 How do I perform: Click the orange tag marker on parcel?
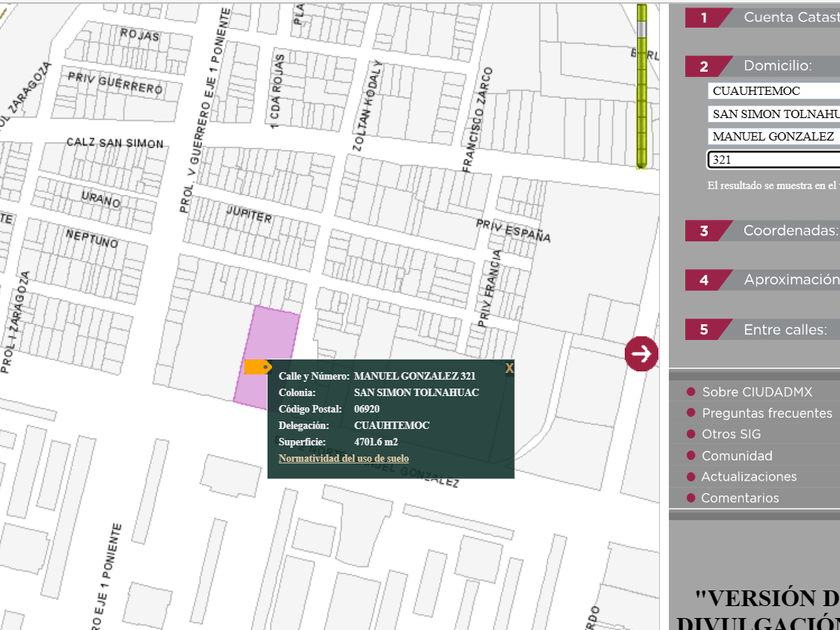257,367
